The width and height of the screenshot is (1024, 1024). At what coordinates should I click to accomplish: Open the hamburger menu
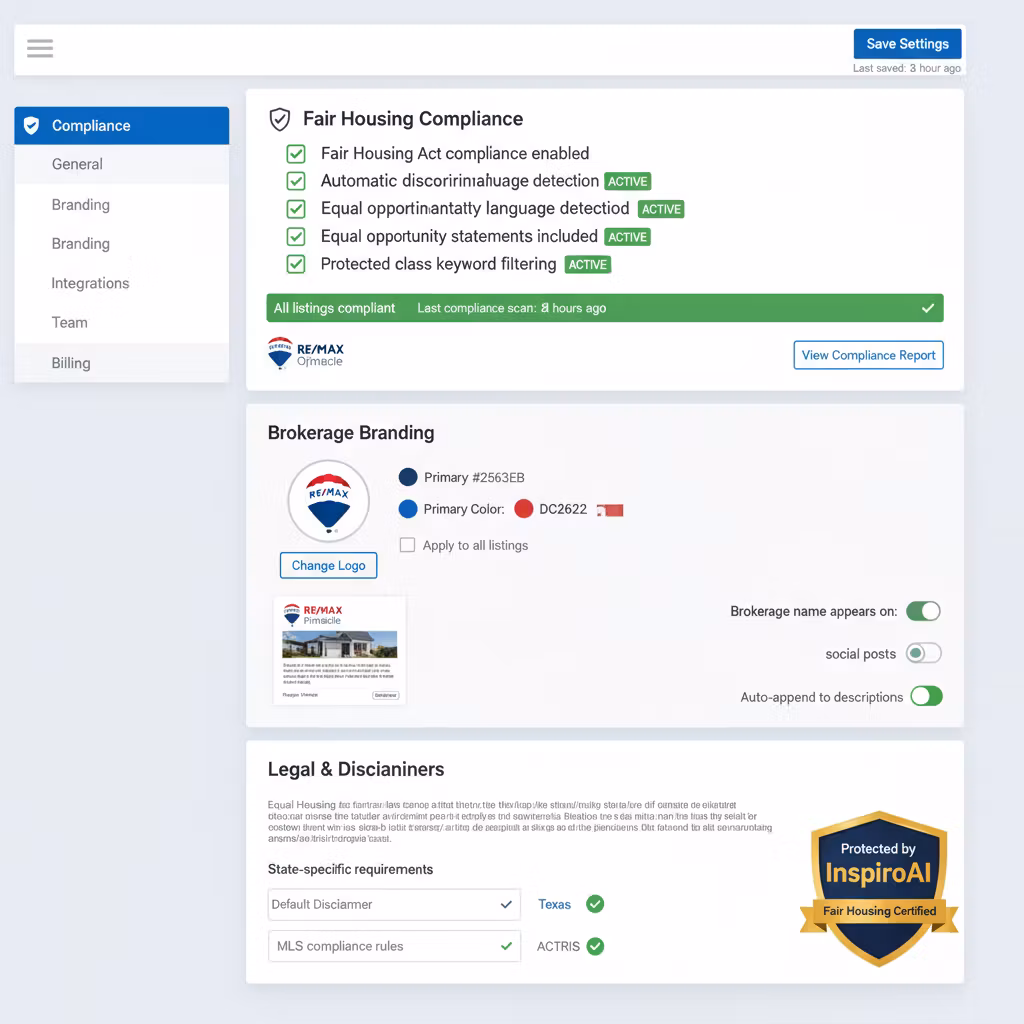coord(40,48)
